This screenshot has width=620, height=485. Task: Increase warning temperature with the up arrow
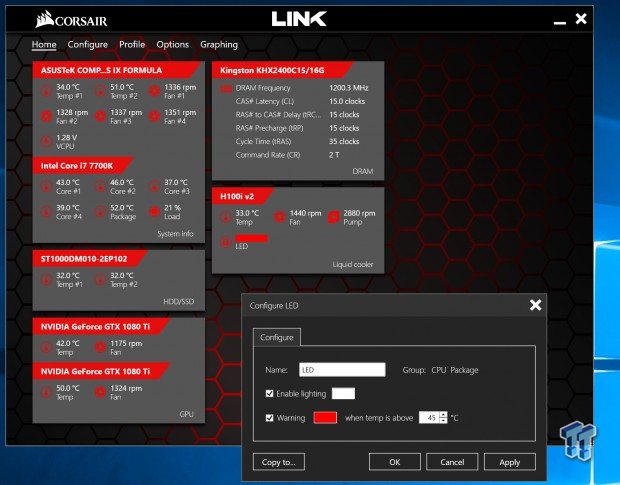click(444, 414)
